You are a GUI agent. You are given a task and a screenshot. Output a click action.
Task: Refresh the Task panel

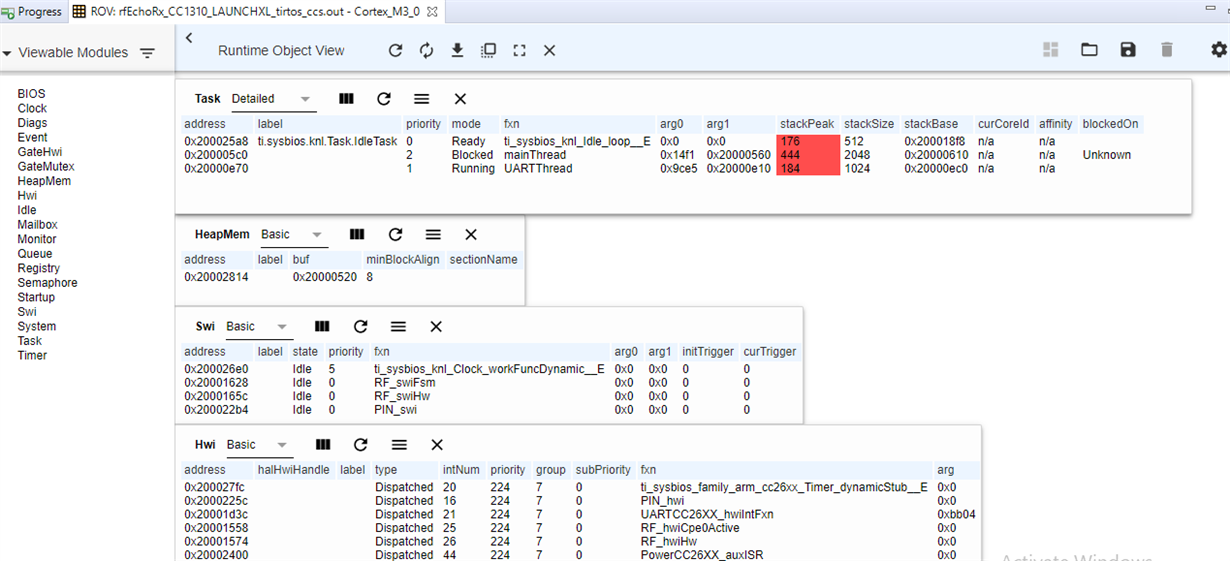(383, 99)
